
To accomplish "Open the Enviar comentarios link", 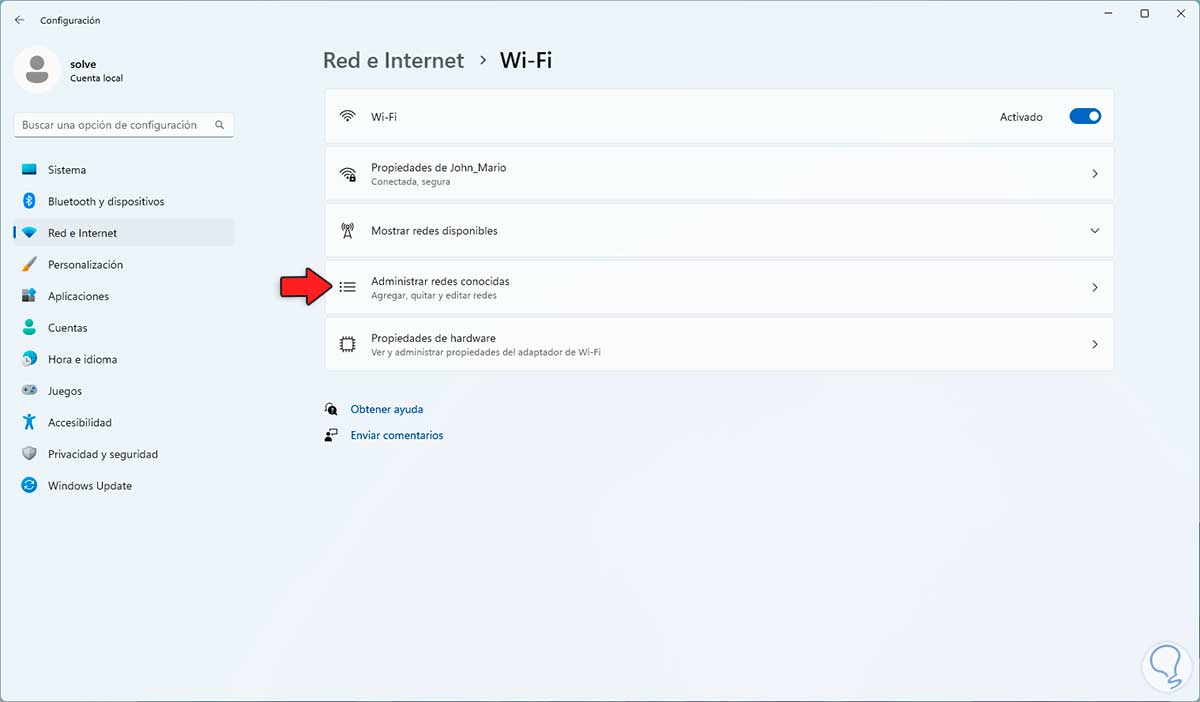I will click(397, 435).
